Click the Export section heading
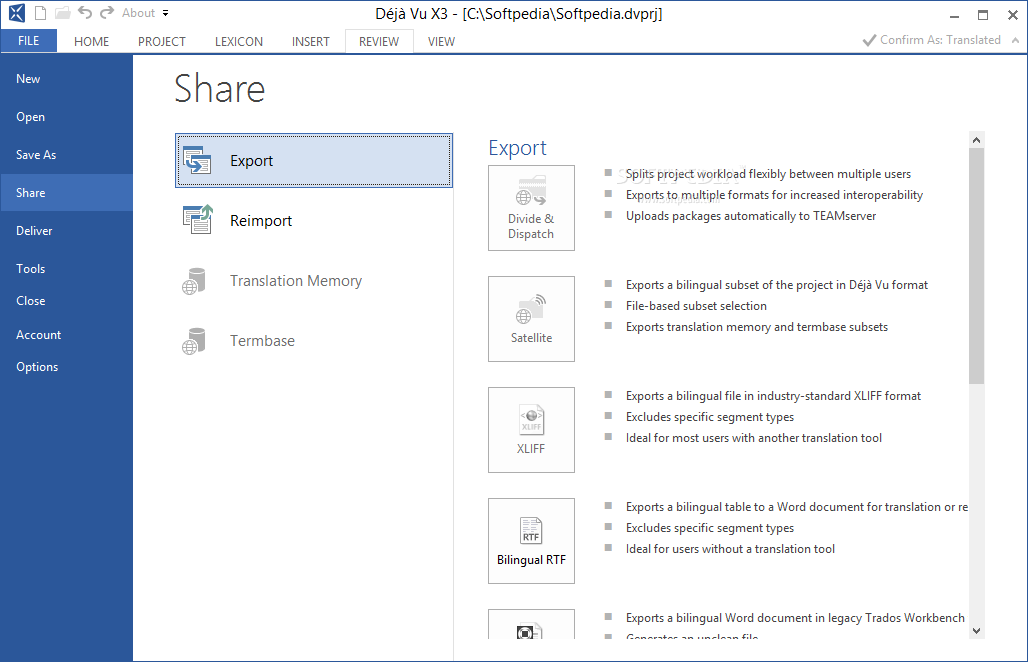Image resolution: width=1028 pixels, height=662 pixels. tap(517, 148)
